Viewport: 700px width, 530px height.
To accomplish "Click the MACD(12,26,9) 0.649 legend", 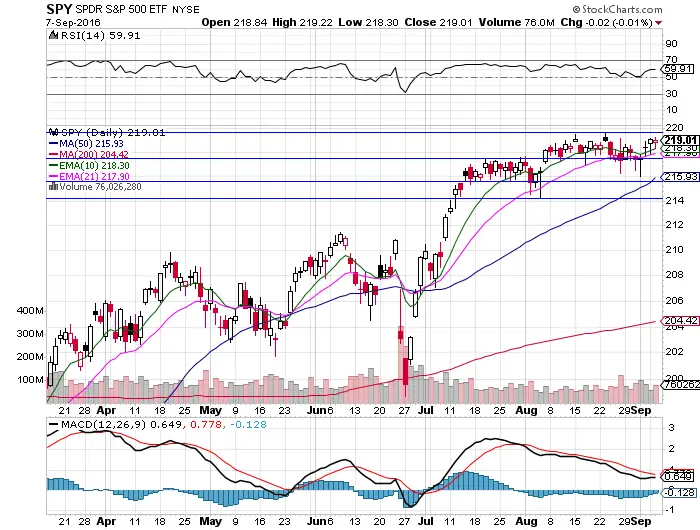I will [x=121, y=424].
